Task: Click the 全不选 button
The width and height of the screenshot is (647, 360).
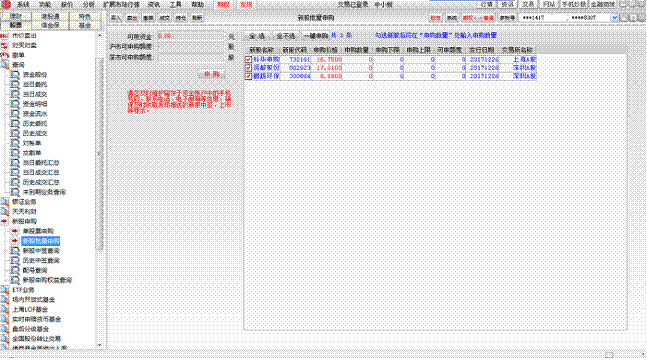Action: (286, 36)
